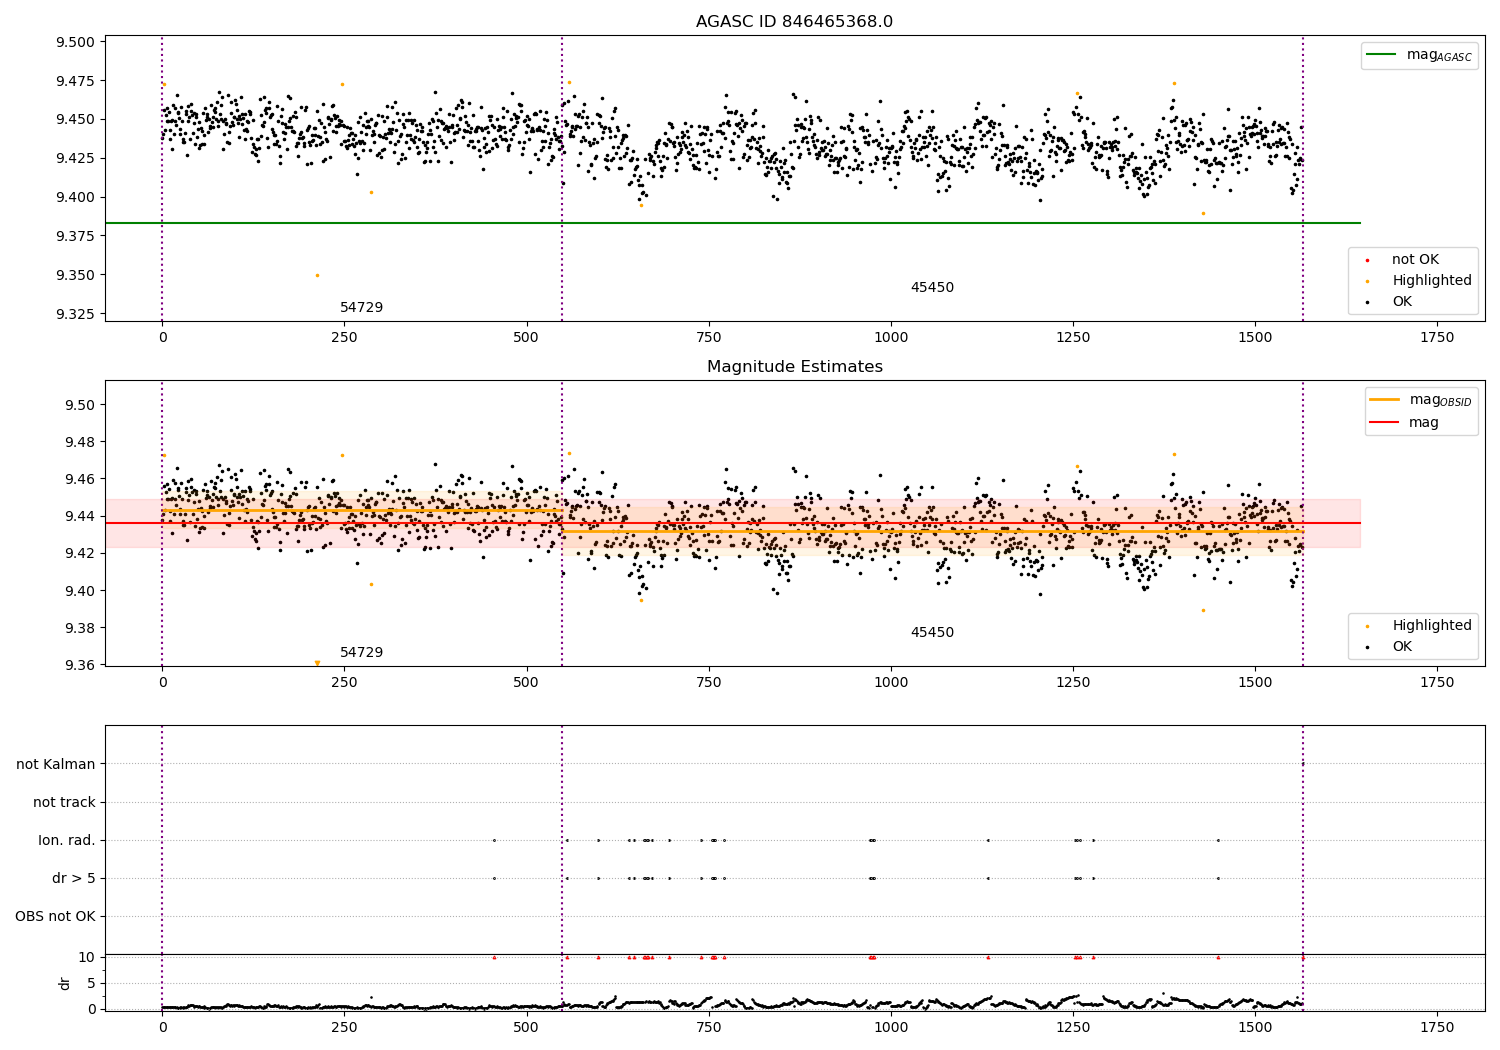The height and width of the screenshot is (1050, 1500).
Task: Click the 9.400 y-axis tick label
Action: pyautogui.click(x=76, y=197)
